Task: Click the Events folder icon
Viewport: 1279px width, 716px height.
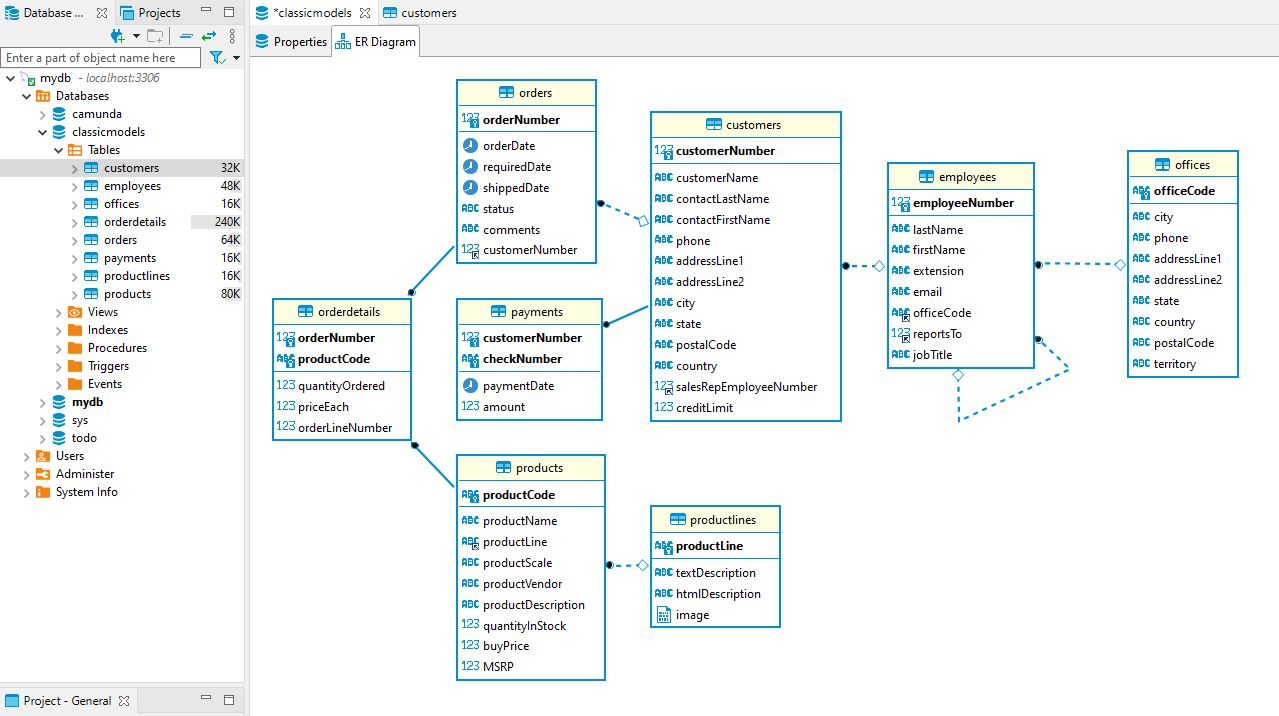Action: (x=75, y=384)
